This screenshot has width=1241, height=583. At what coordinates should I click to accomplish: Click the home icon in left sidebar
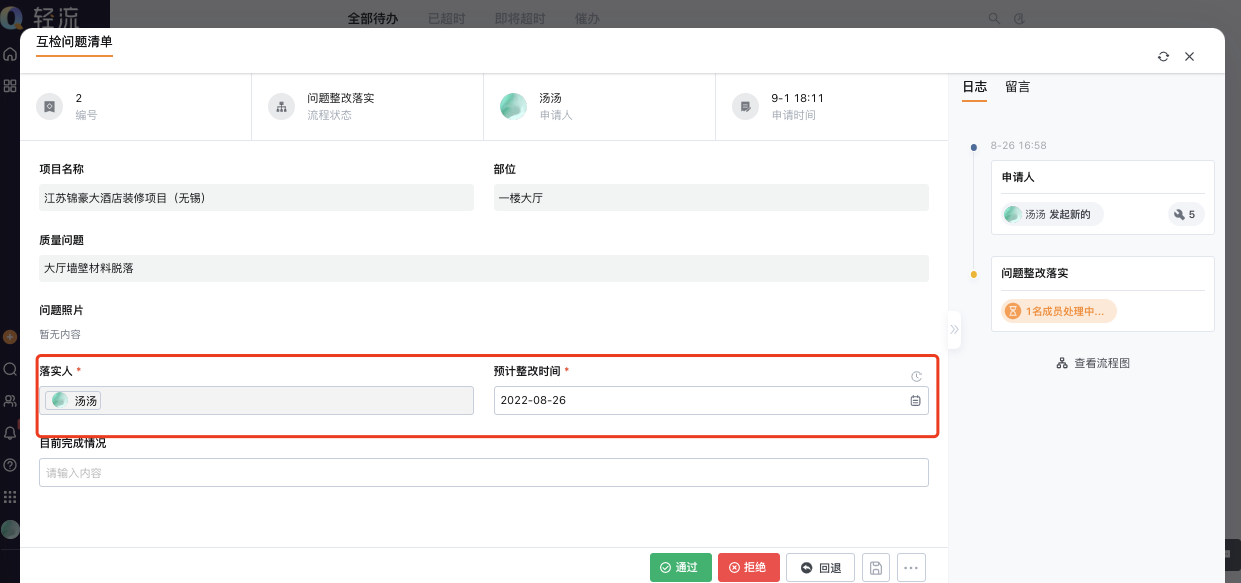click(x=10, y=54)
